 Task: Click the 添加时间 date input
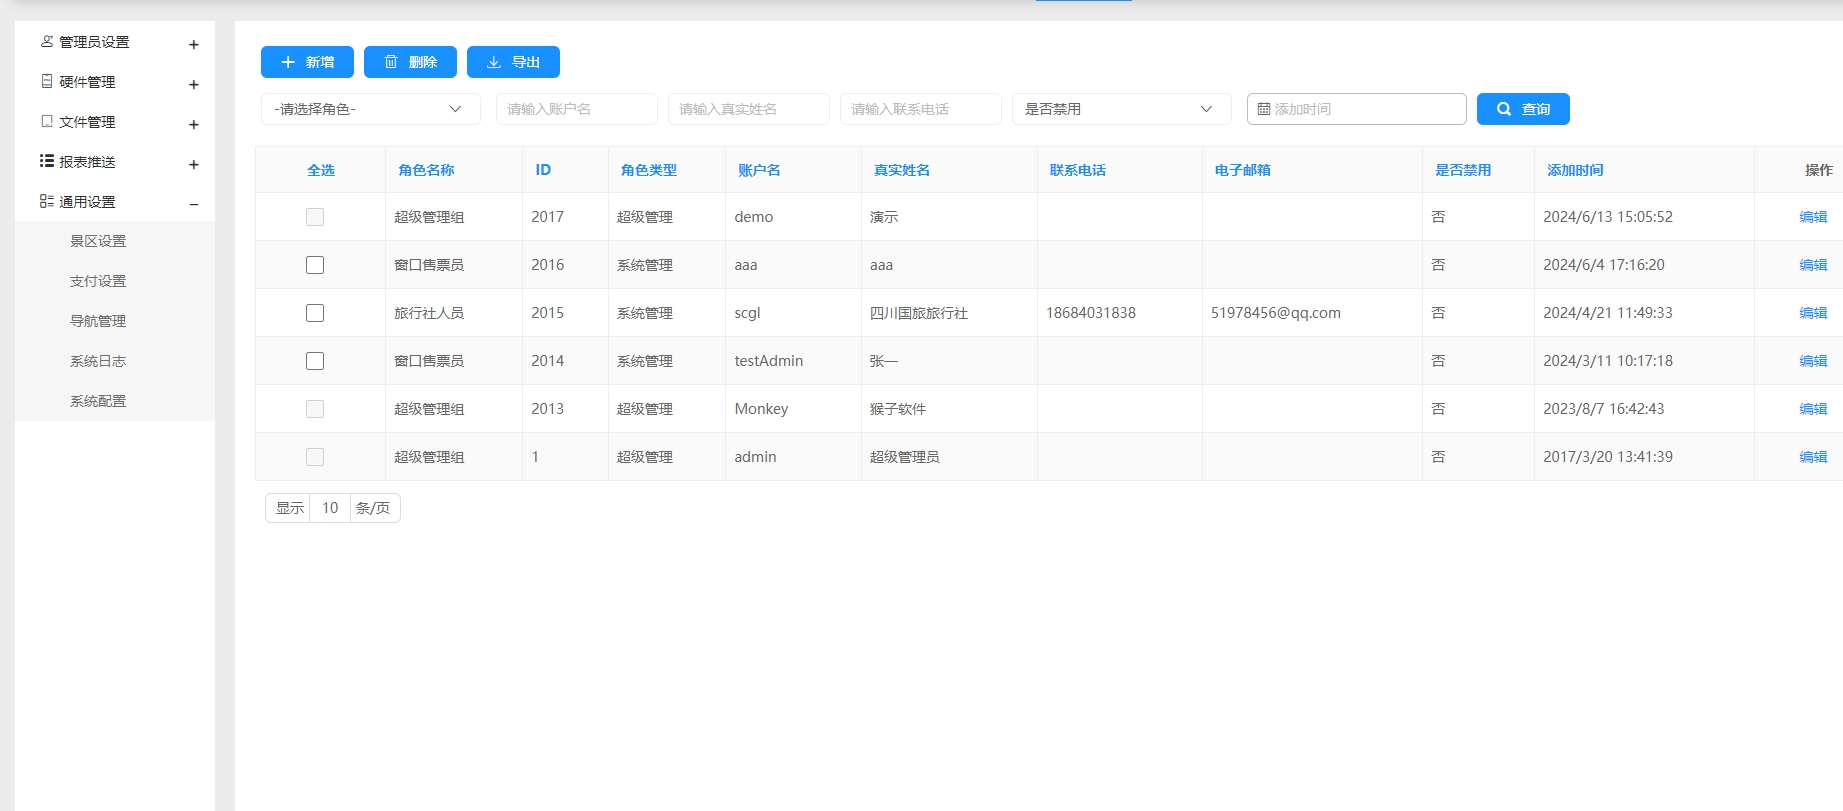point(1357,109)
